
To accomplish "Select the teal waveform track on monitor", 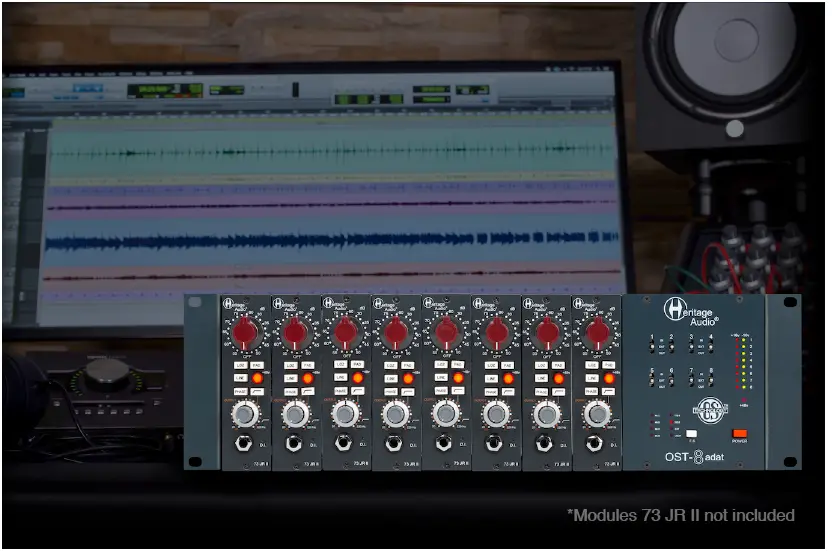I will [x=333, y=151].
